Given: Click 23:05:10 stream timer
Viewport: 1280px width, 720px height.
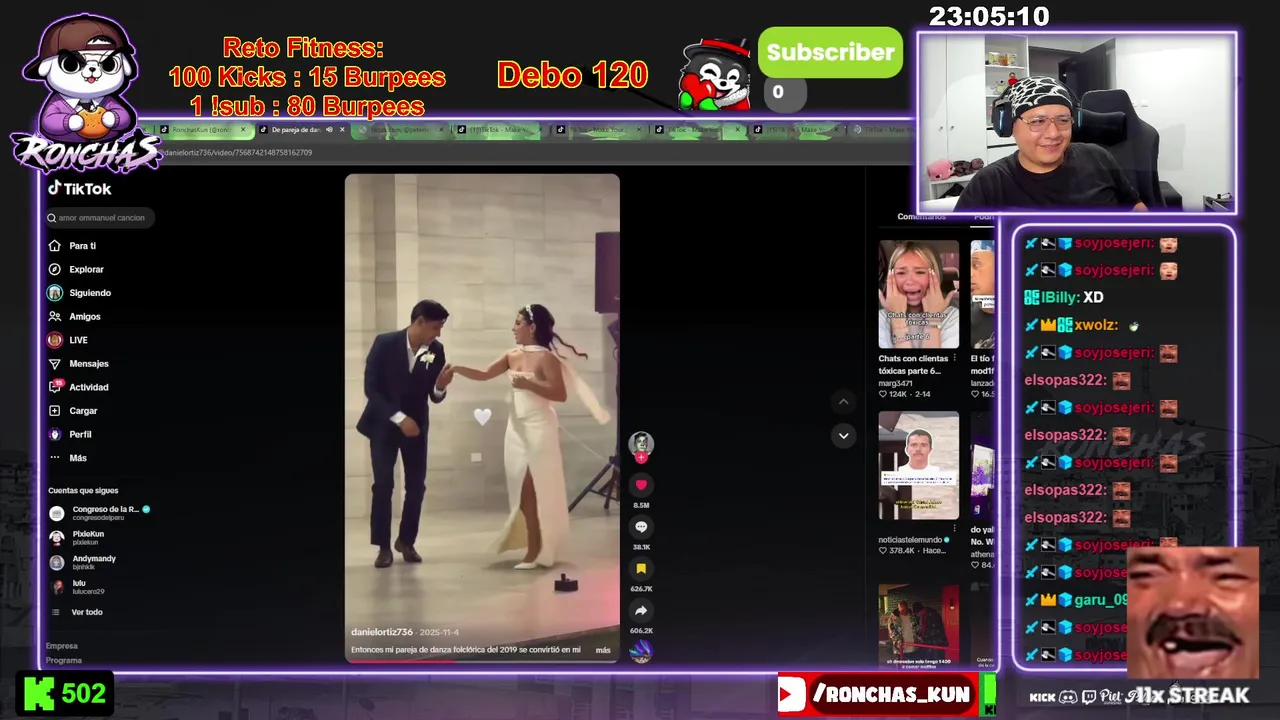Looking at the screenshot, I should pyautogui.click(x=989, y=16).
